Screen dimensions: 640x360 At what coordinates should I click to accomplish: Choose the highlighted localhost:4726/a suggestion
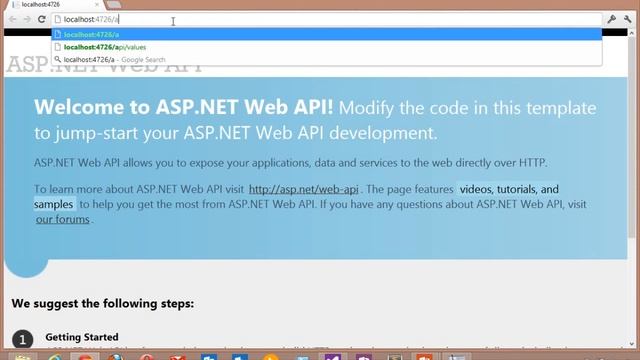(x=327, y=34)
